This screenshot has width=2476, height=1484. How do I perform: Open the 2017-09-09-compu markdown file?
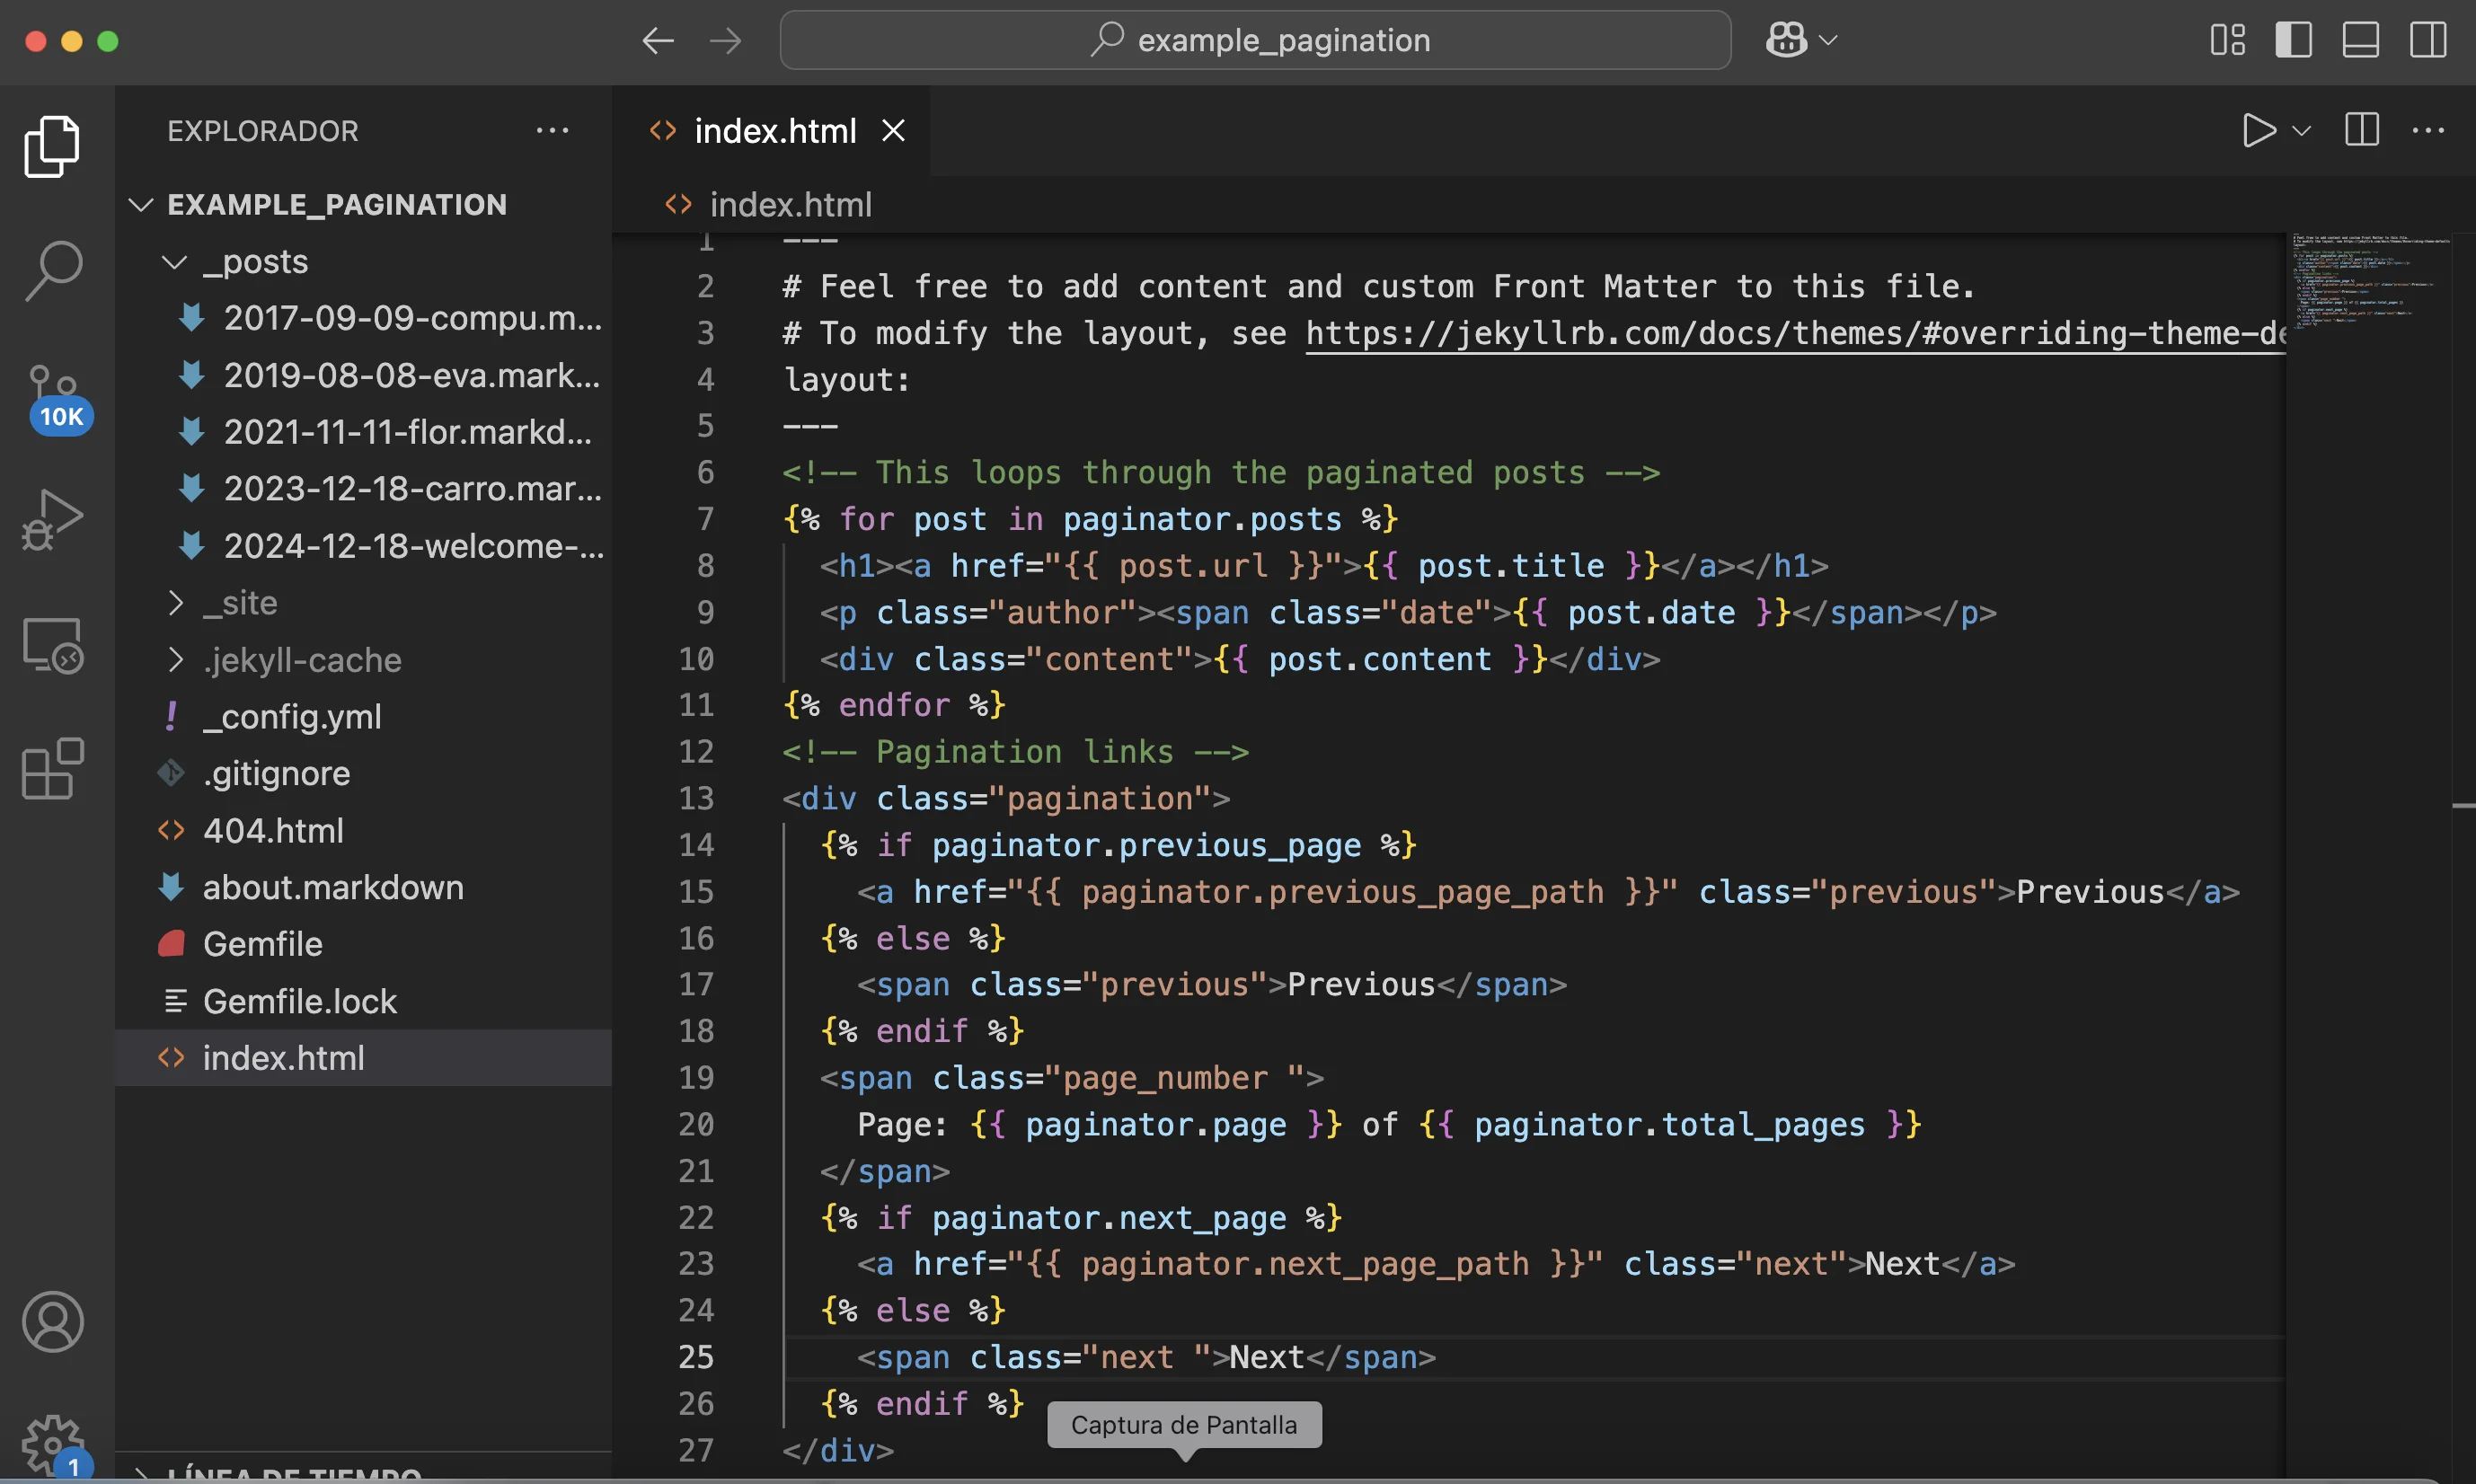coord(364,318)
